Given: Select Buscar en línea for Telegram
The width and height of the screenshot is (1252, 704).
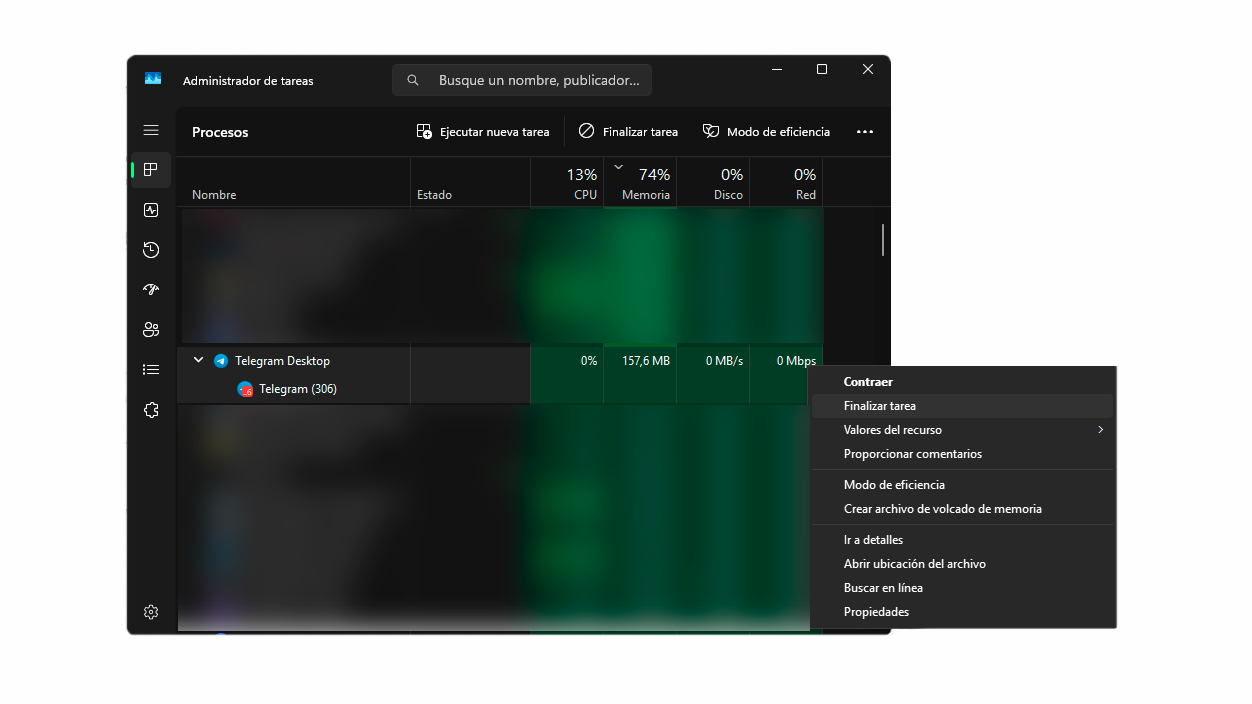Looking at the screenshot, I should (x=884, y=587).
